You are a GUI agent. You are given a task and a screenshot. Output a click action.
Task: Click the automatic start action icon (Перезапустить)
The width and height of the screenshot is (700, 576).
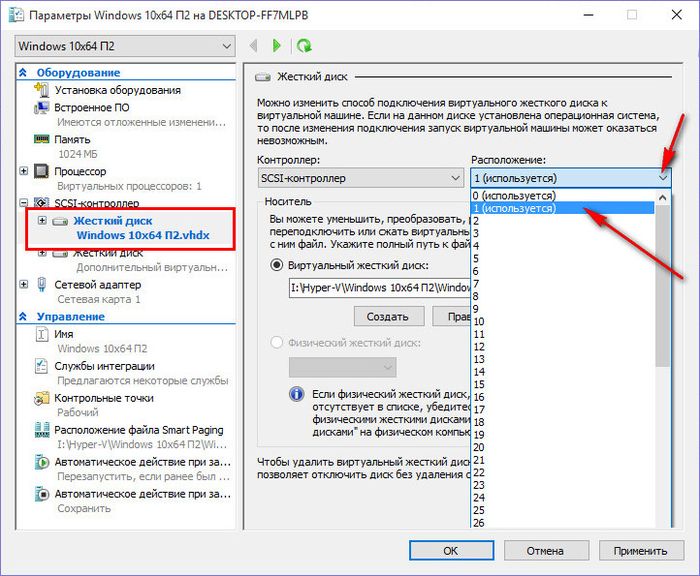(x=42, y=462)
